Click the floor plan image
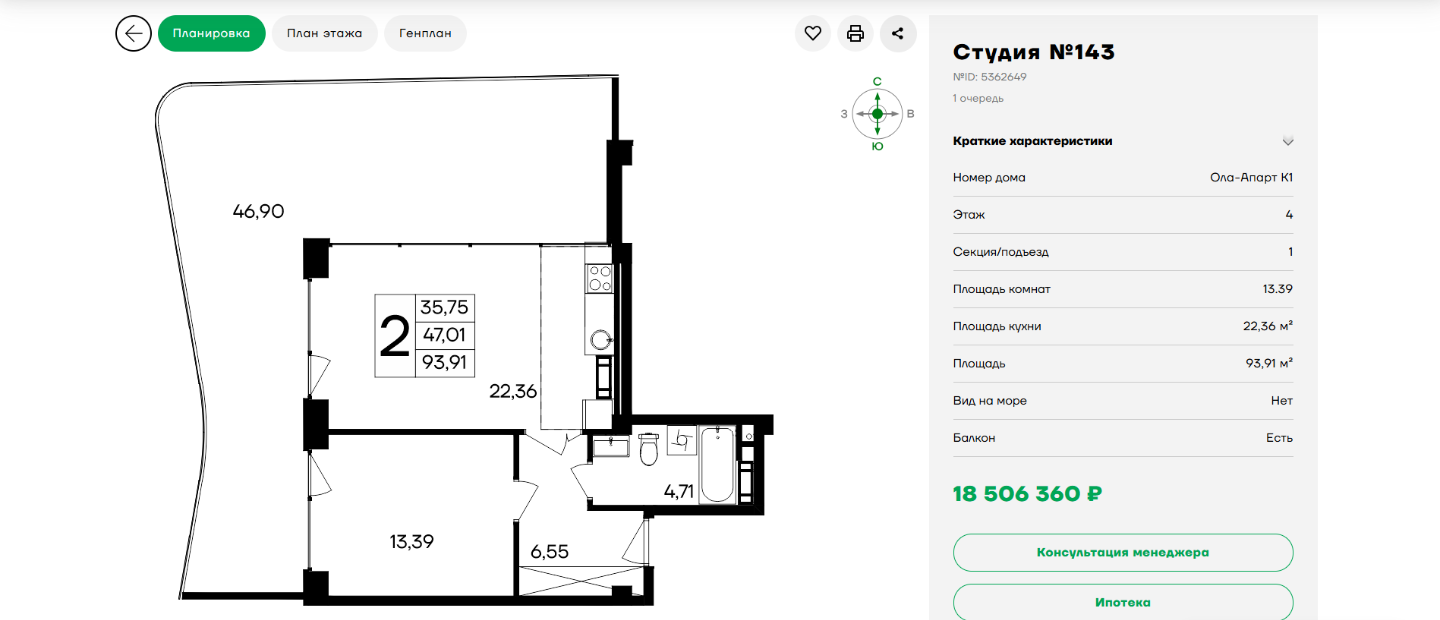This screenshot has height=620, width=1440. click(465, 340)
